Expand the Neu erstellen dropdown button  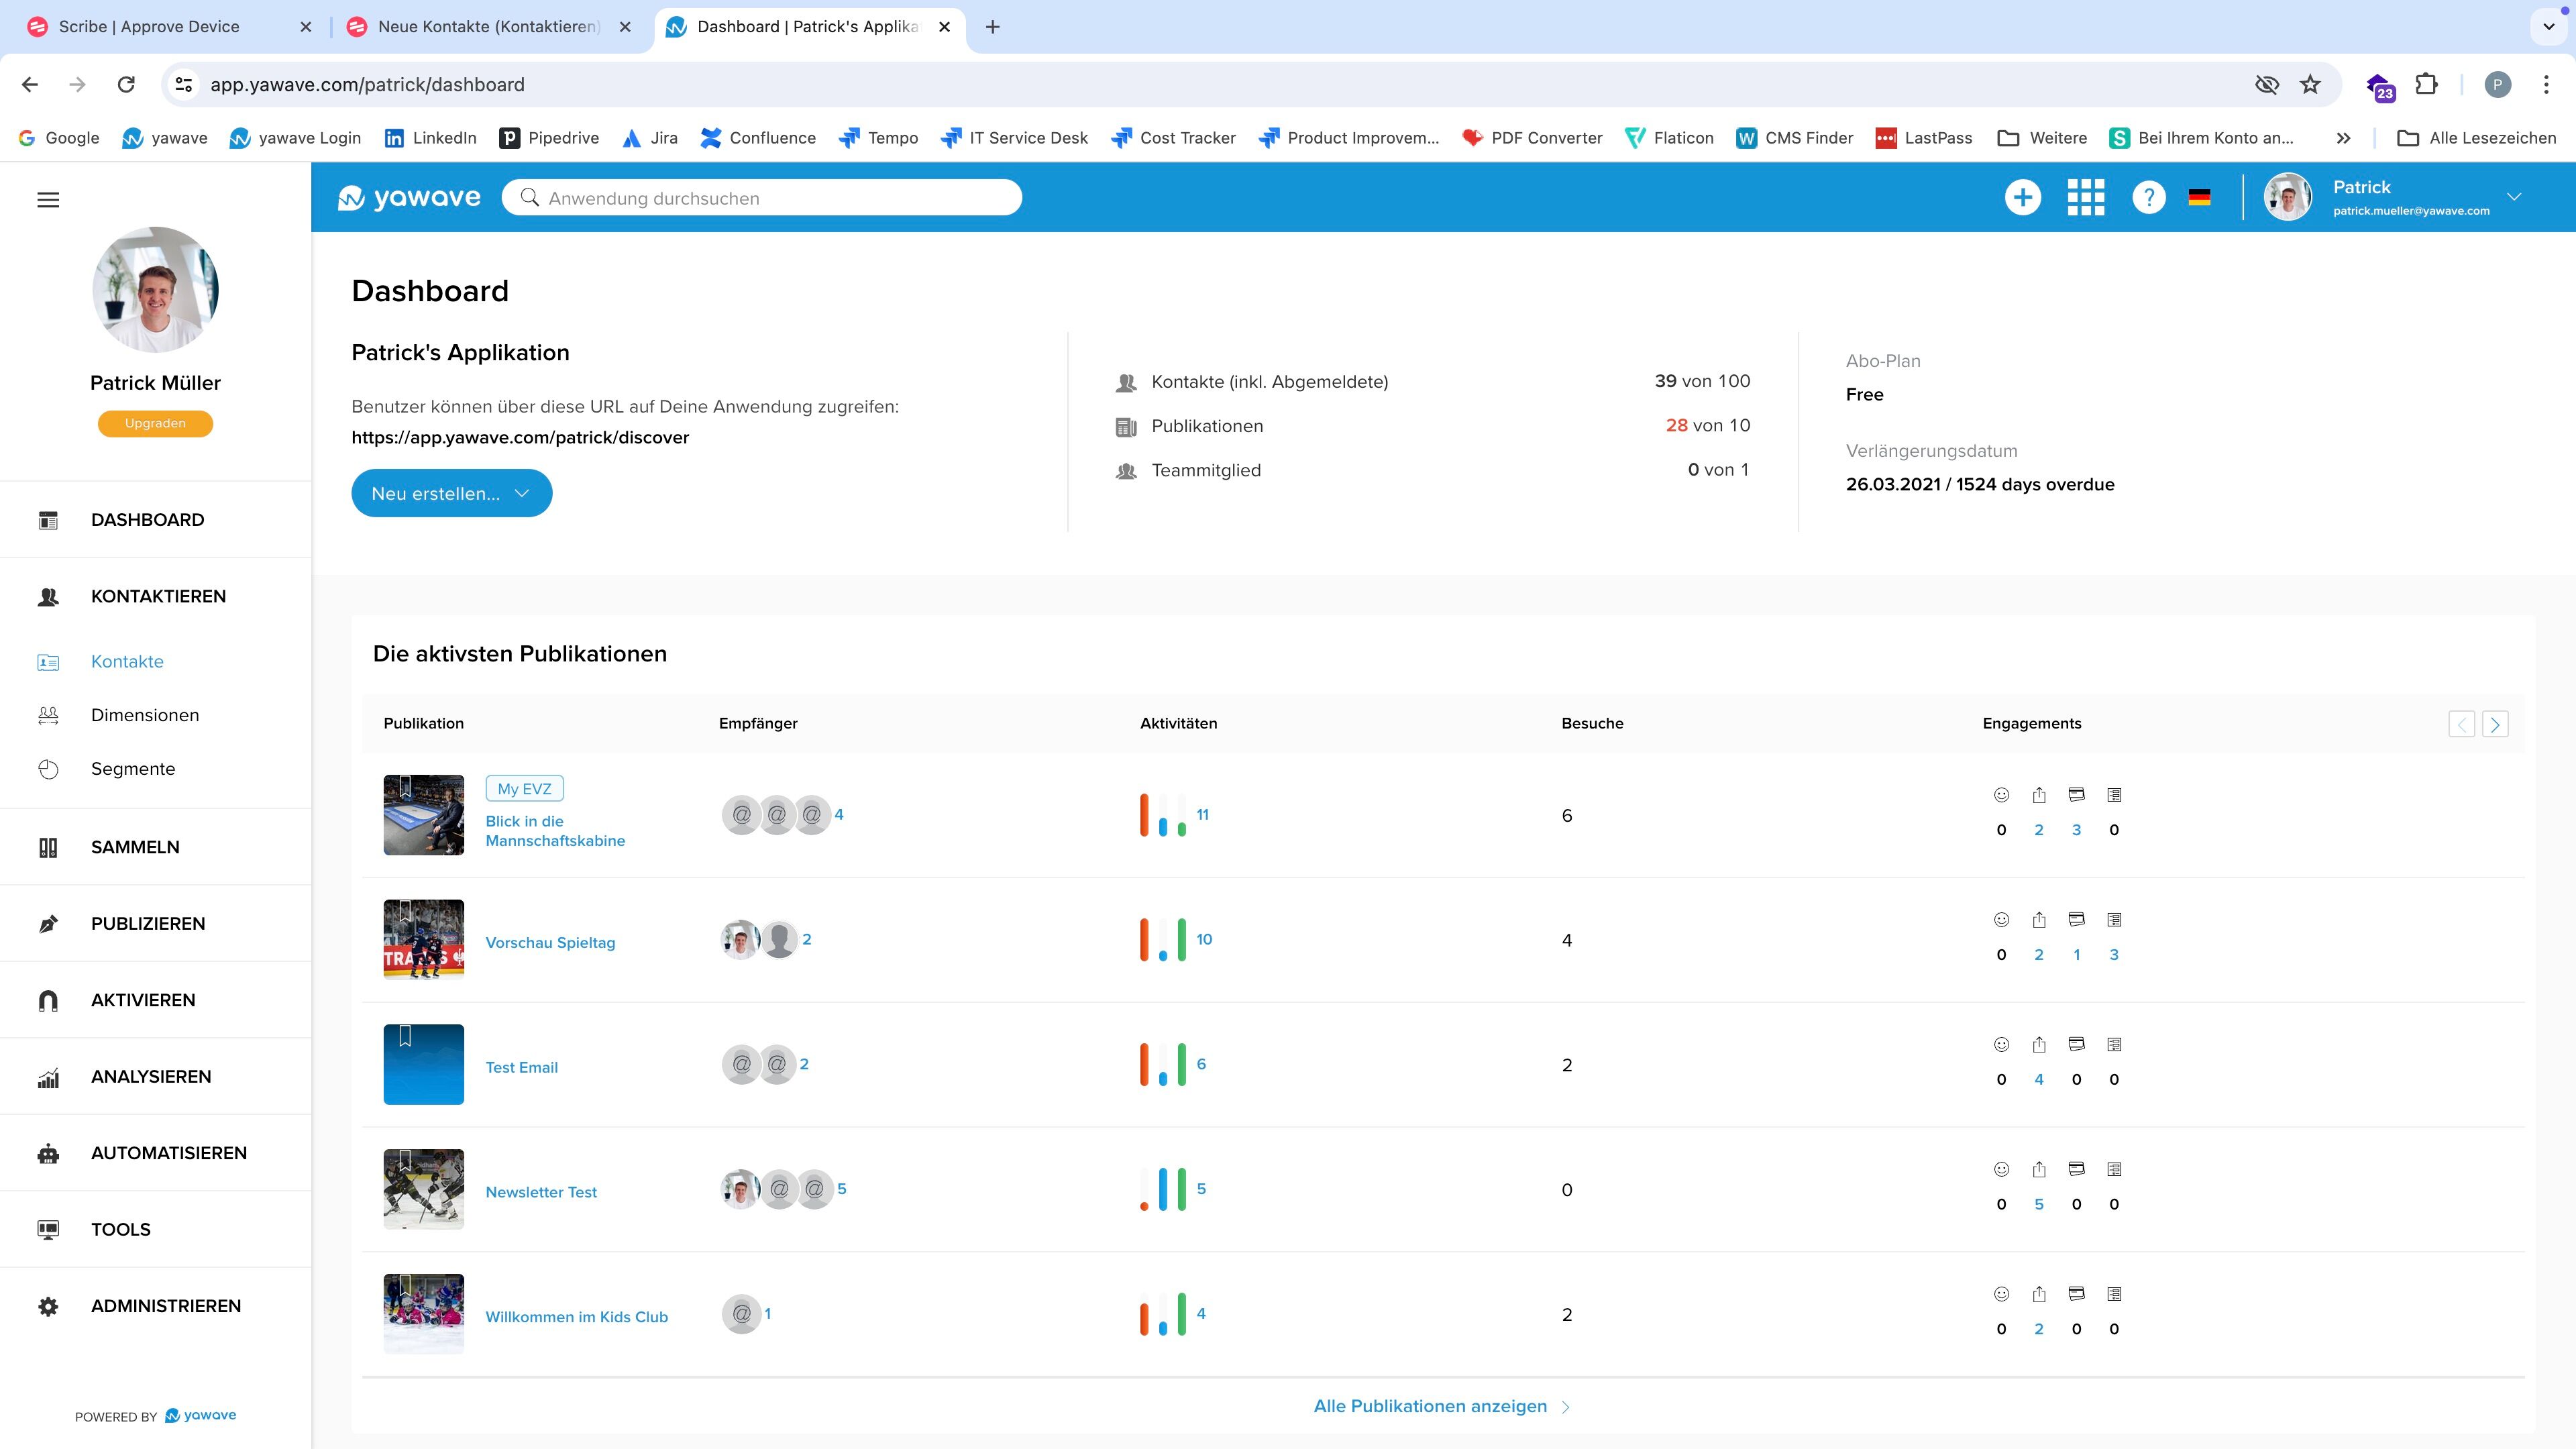coord(451,493)
